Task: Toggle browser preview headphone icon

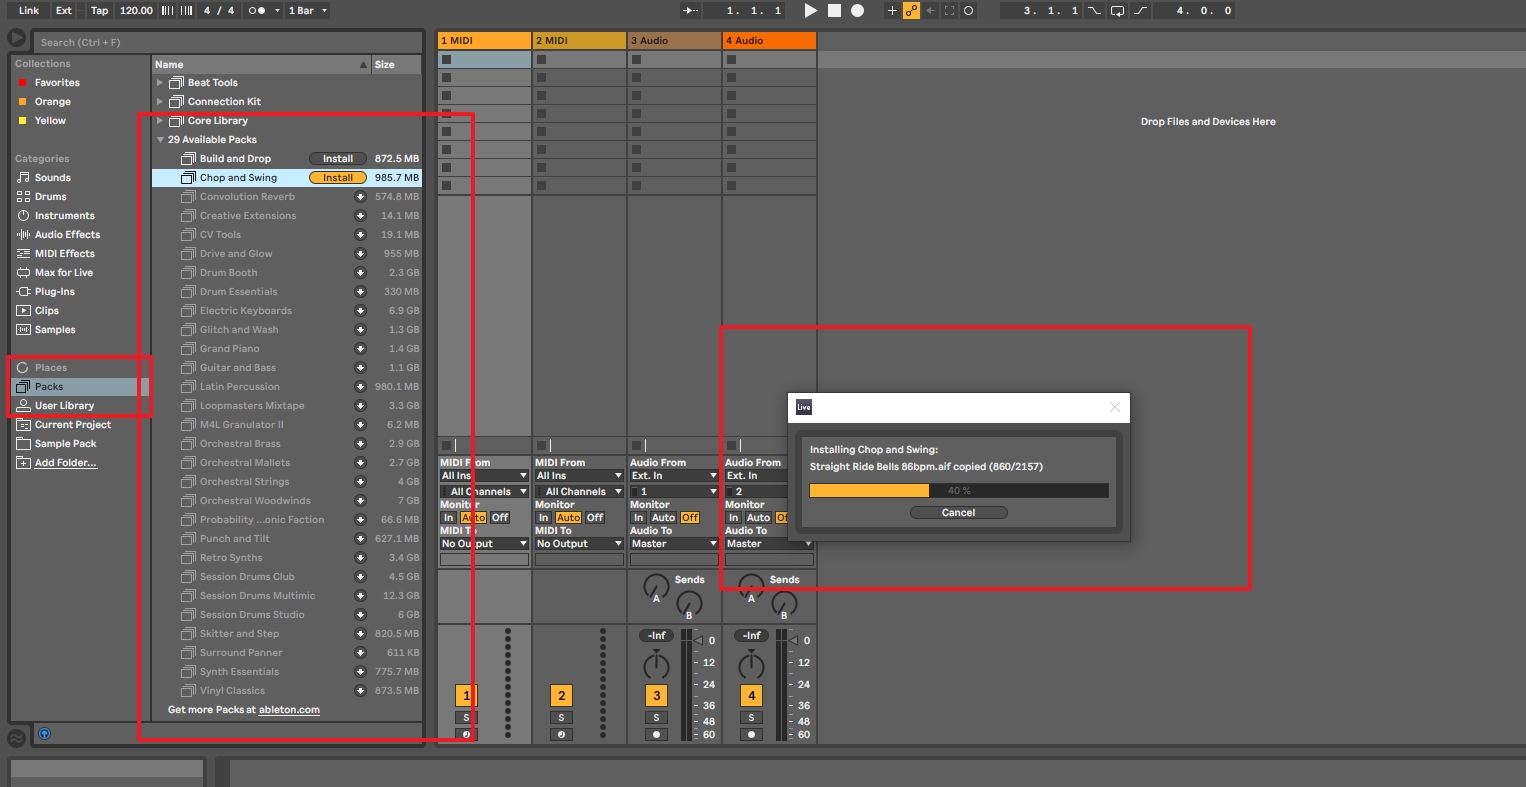Action: pos(44,734)
